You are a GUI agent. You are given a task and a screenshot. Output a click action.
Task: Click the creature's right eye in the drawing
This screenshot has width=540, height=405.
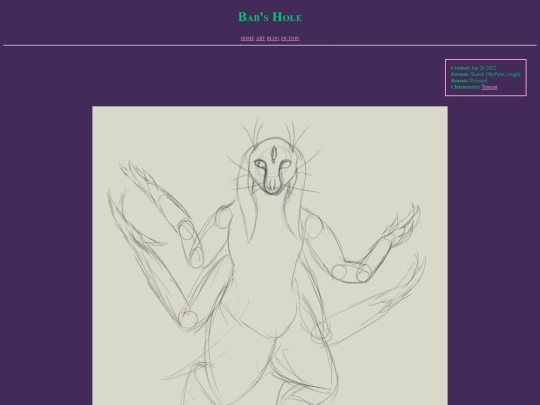point(285,166)
